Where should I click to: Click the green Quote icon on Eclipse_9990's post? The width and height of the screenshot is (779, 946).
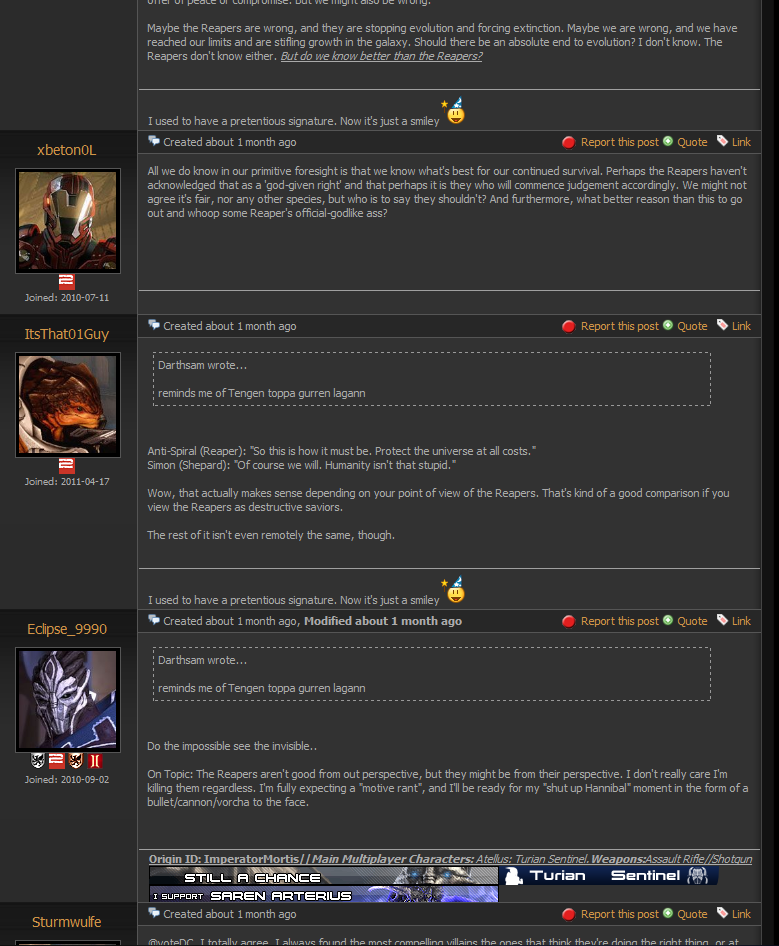[x=668, y=620]
